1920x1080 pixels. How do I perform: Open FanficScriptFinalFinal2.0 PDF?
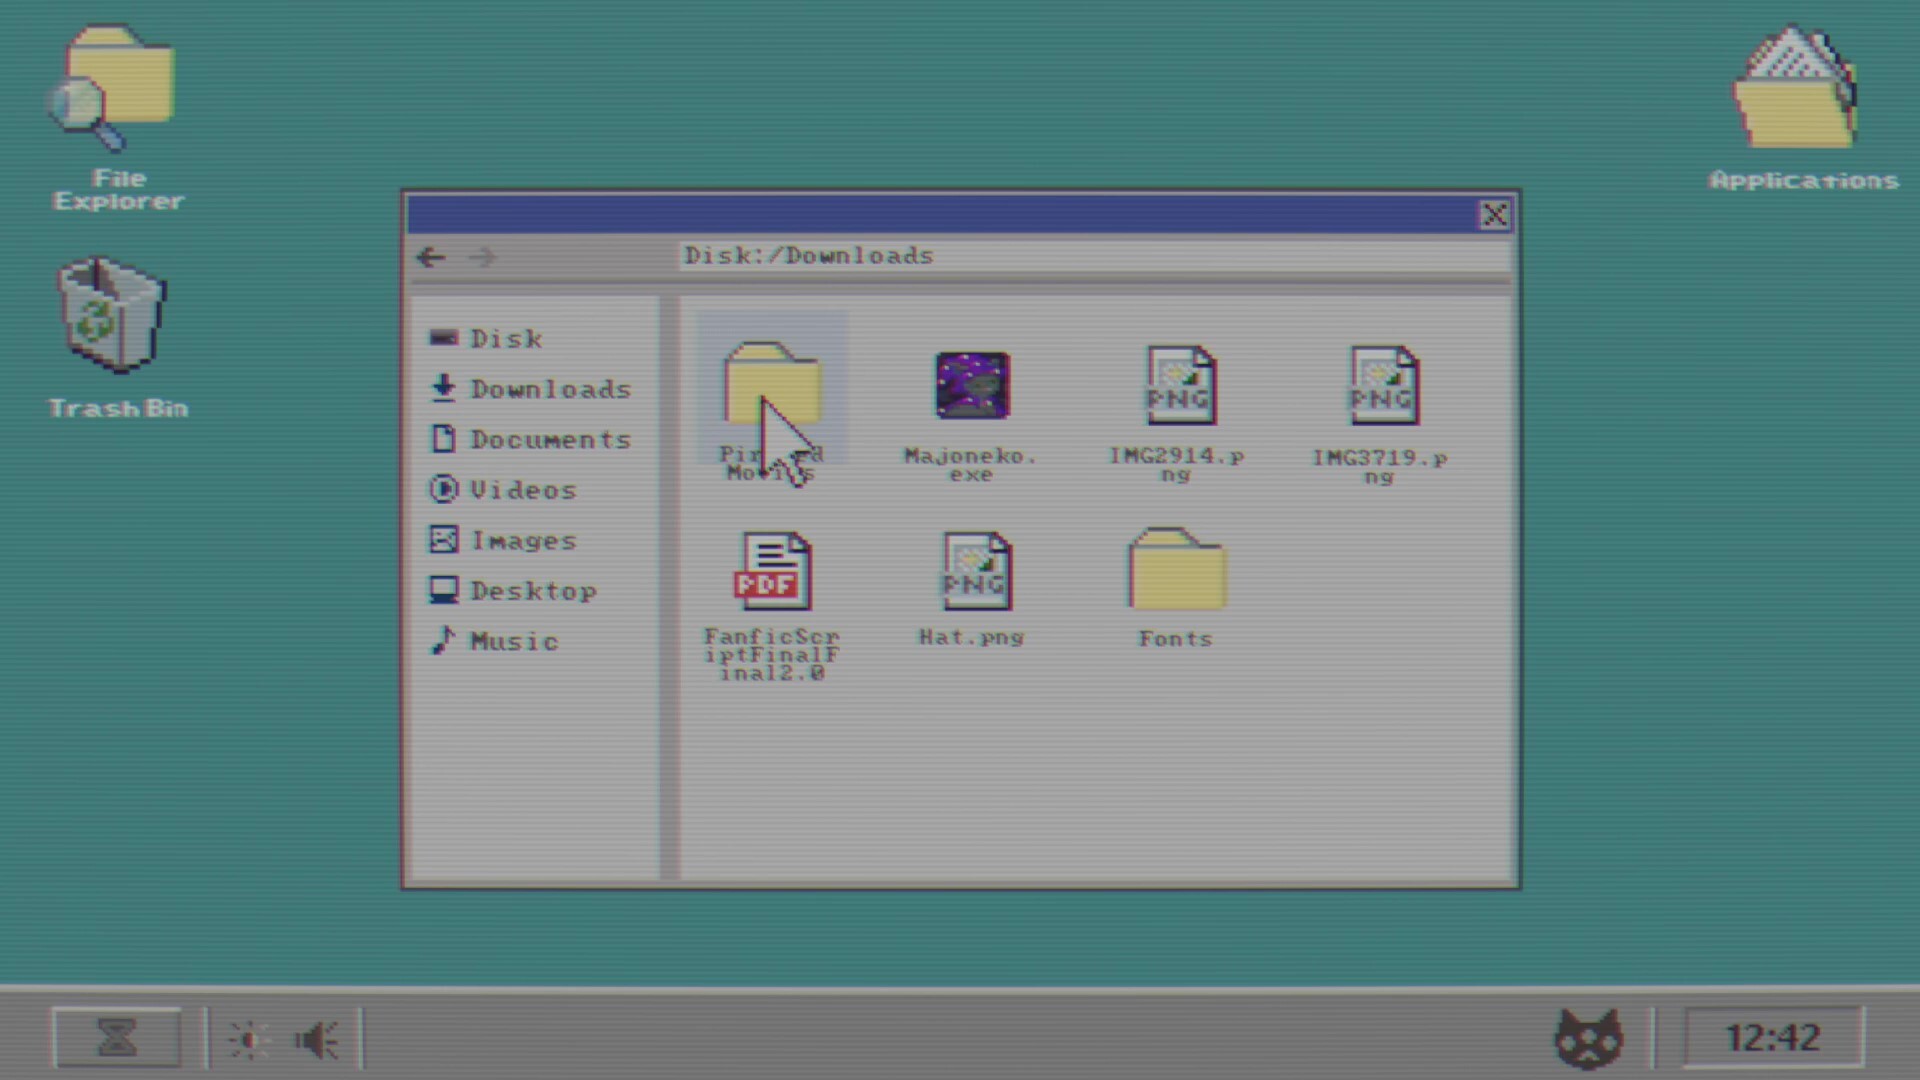point(771,570)
